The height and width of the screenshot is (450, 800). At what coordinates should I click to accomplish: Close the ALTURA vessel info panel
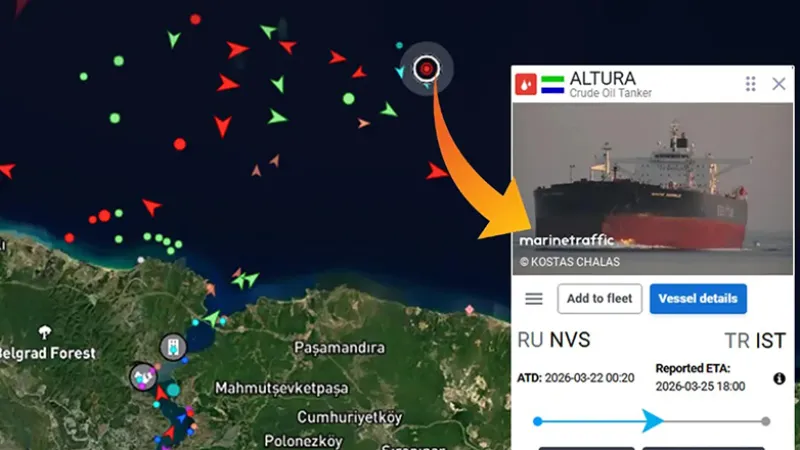pyautogui.click(x=779, y=84)
